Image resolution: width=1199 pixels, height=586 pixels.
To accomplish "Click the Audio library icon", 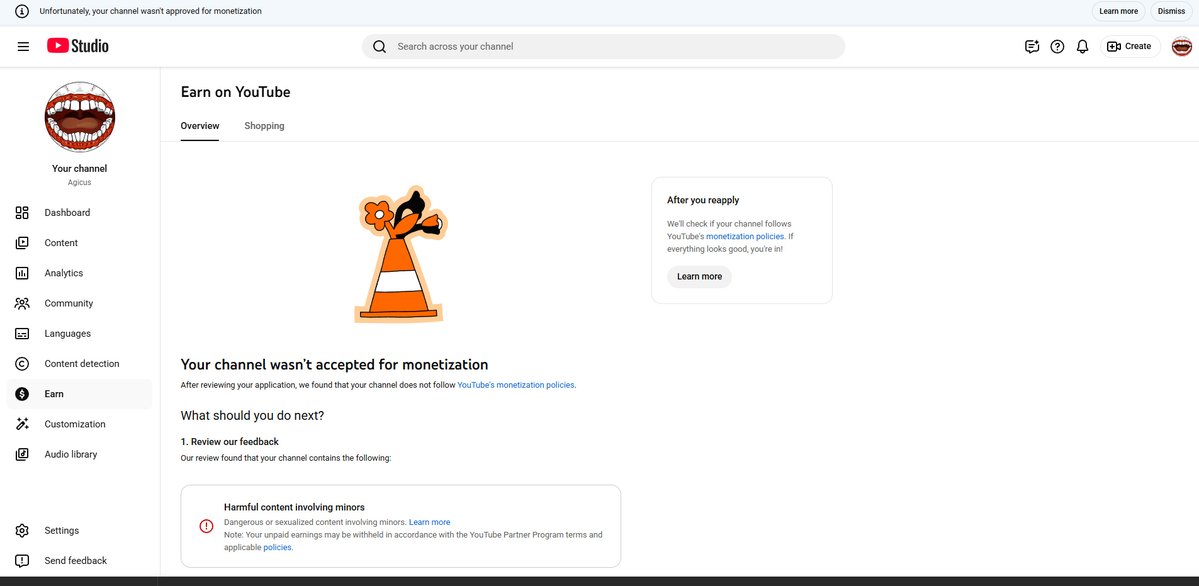I will pos(22,454).
